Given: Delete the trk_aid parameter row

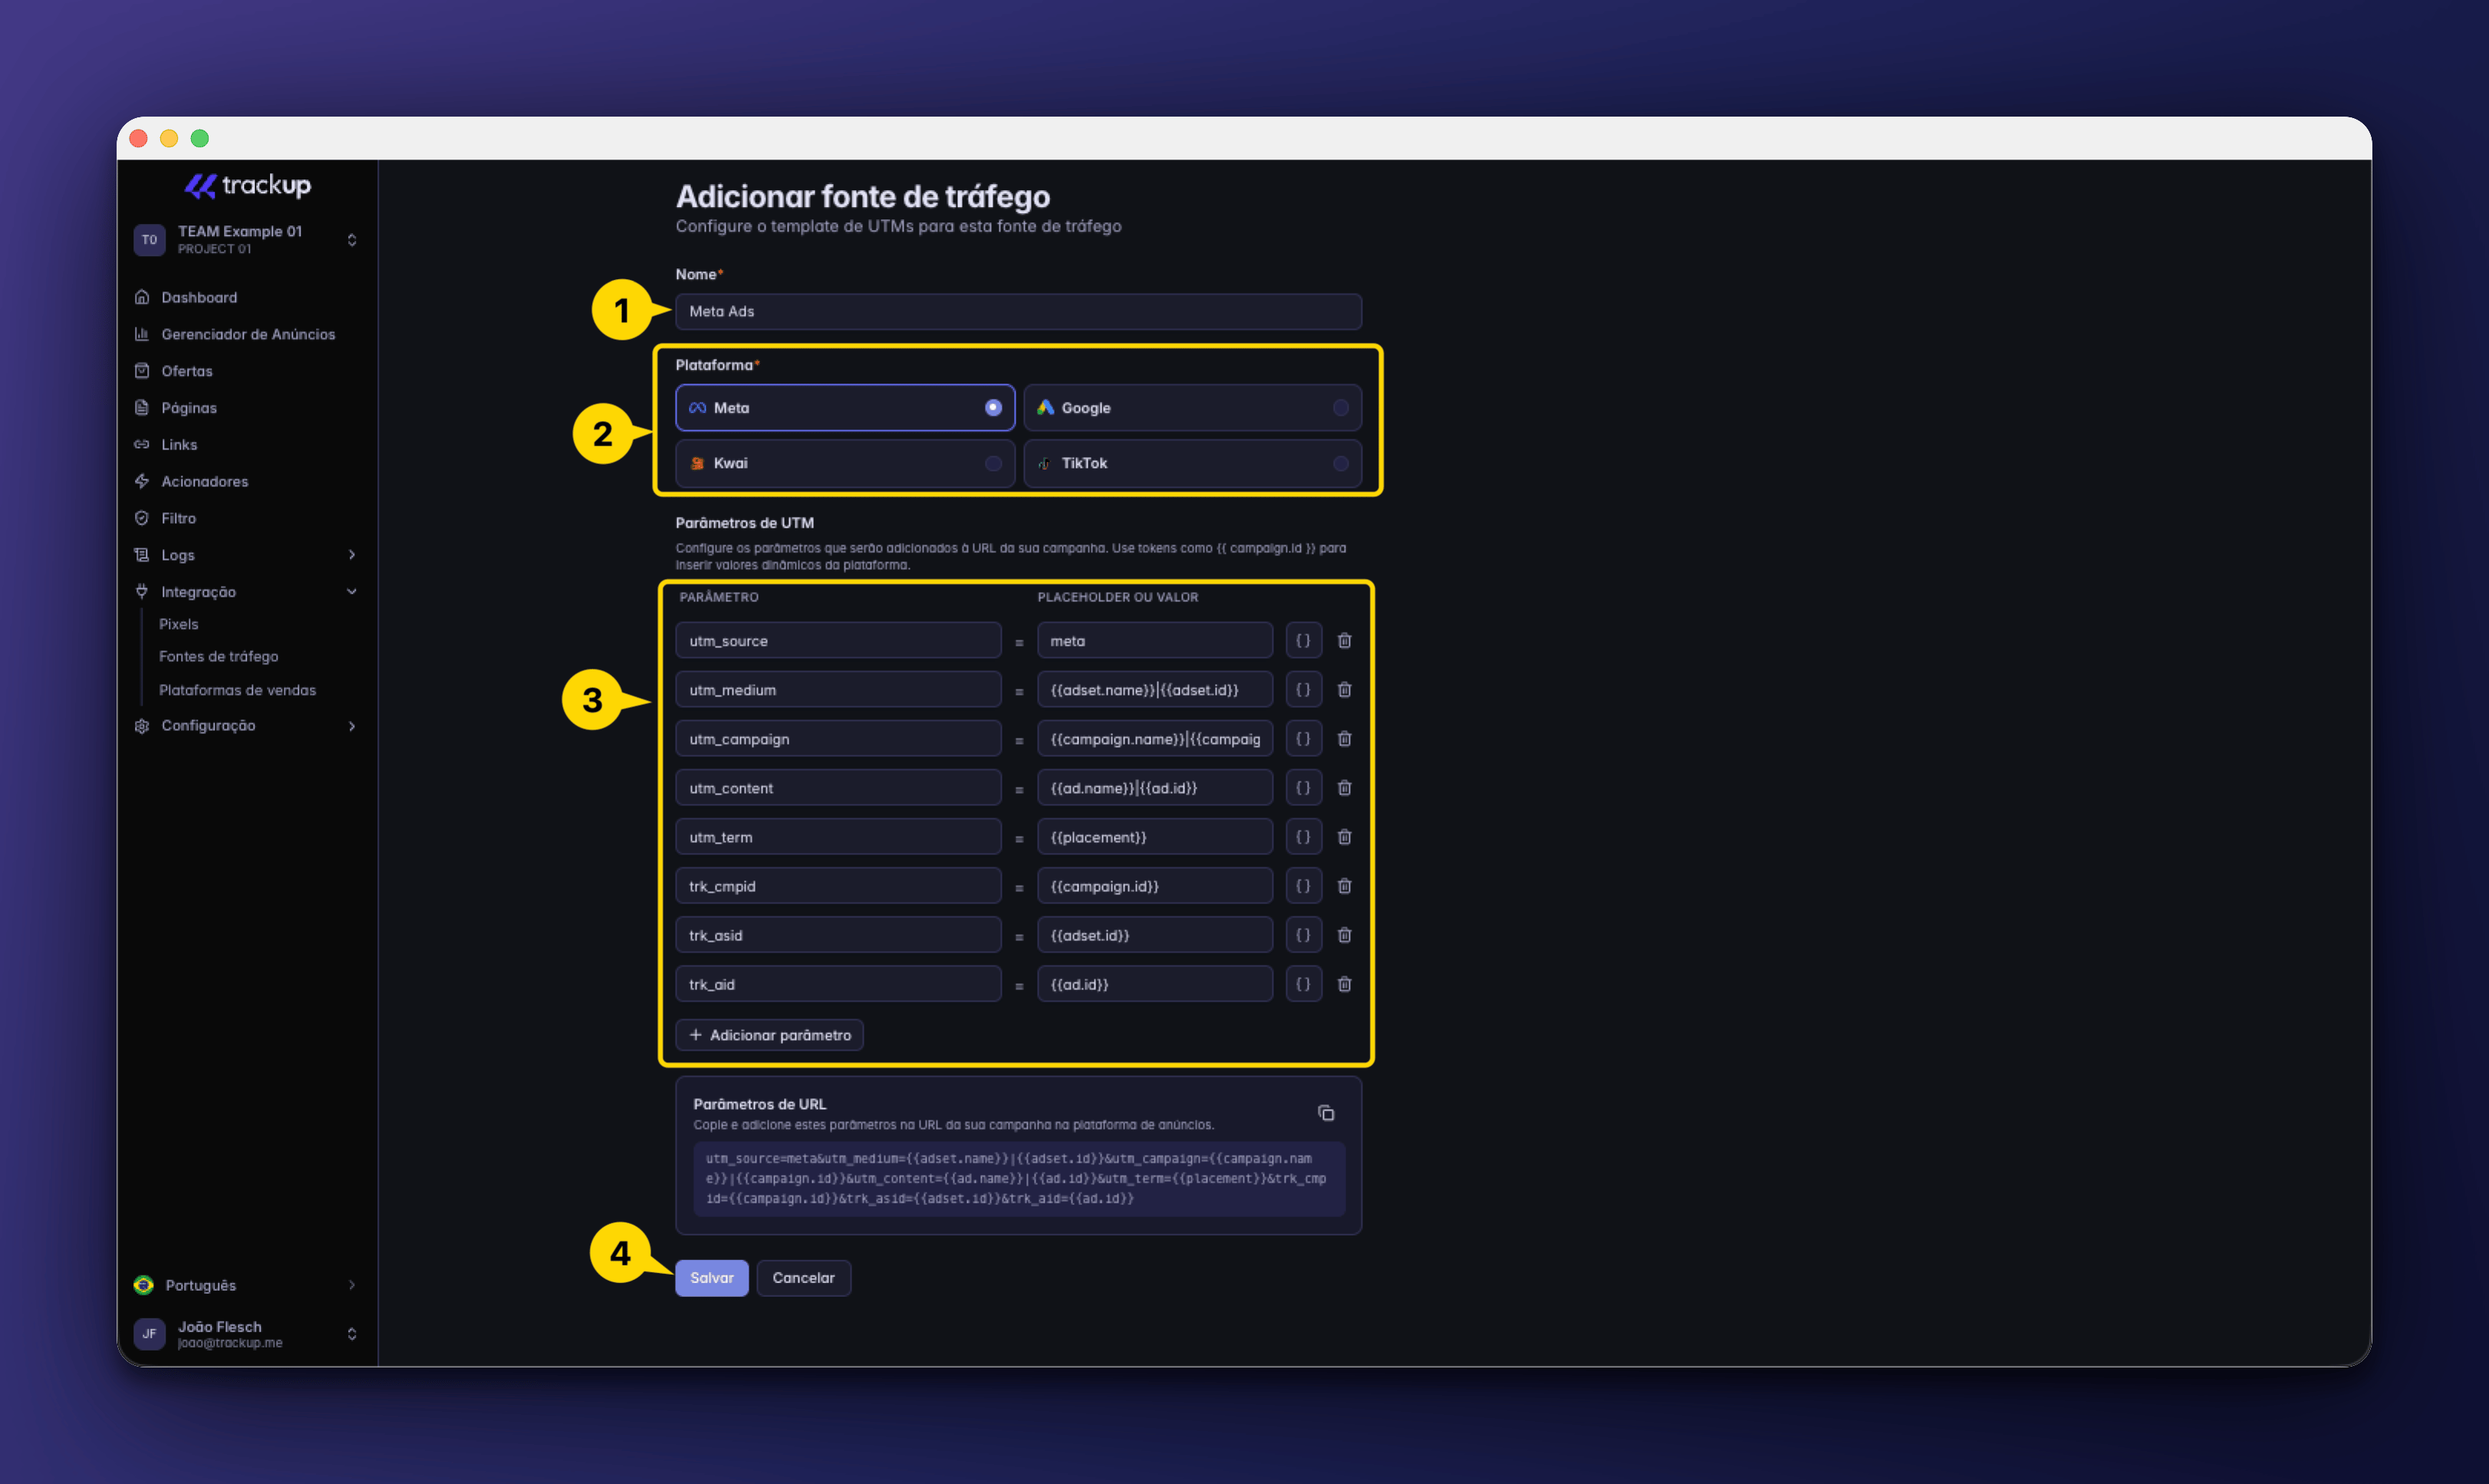Looking at the screenshot, I should [1345, 984].
